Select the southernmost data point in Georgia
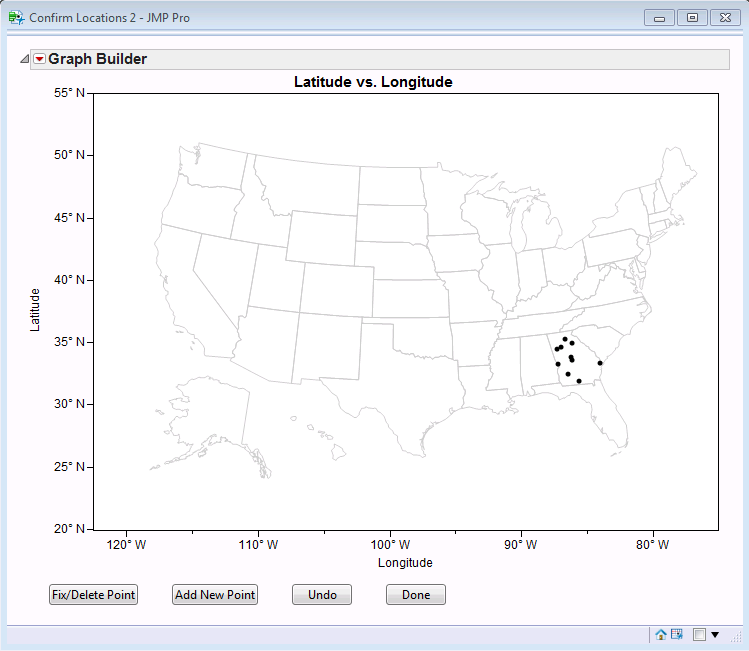This screenshot has height=651, width=749. (579, 381)
